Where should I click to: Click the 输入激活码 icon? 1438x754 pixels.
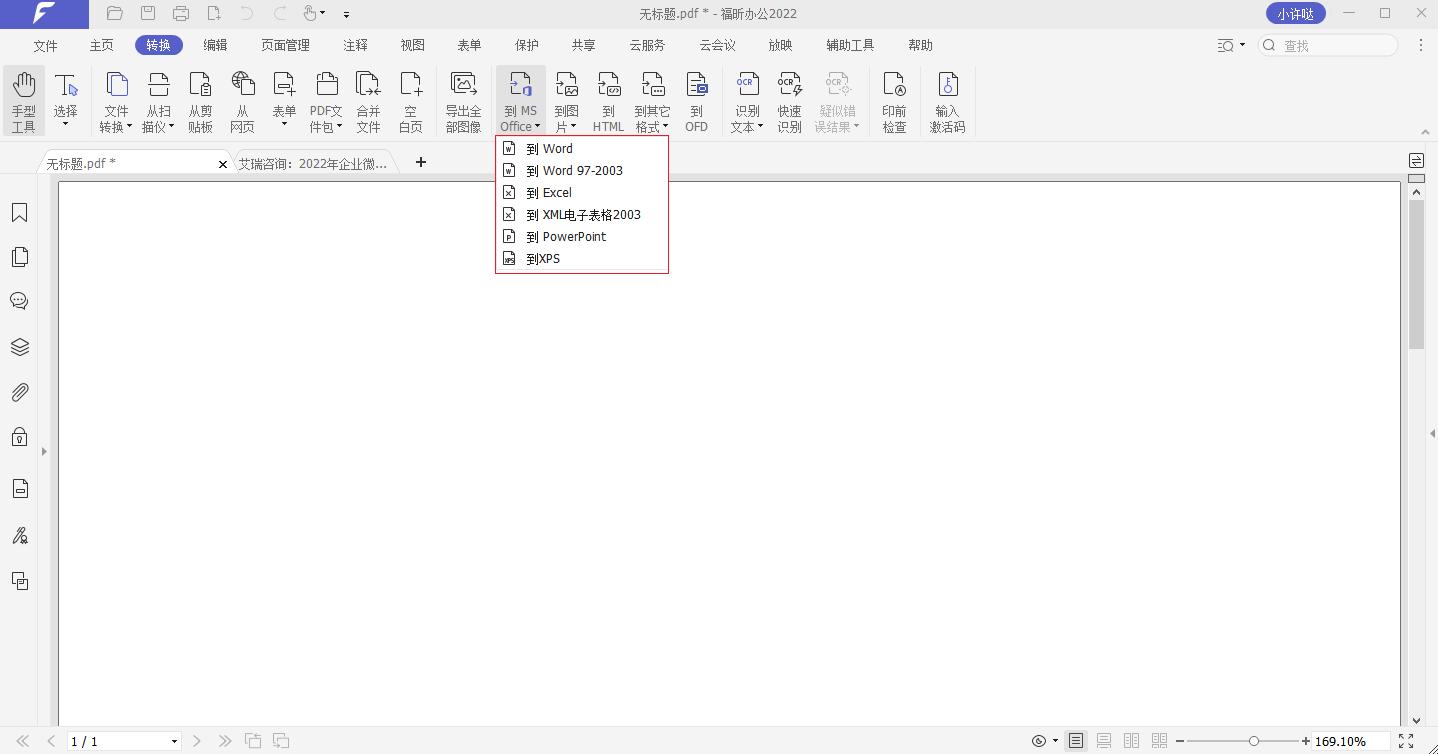tap(946, 100)
